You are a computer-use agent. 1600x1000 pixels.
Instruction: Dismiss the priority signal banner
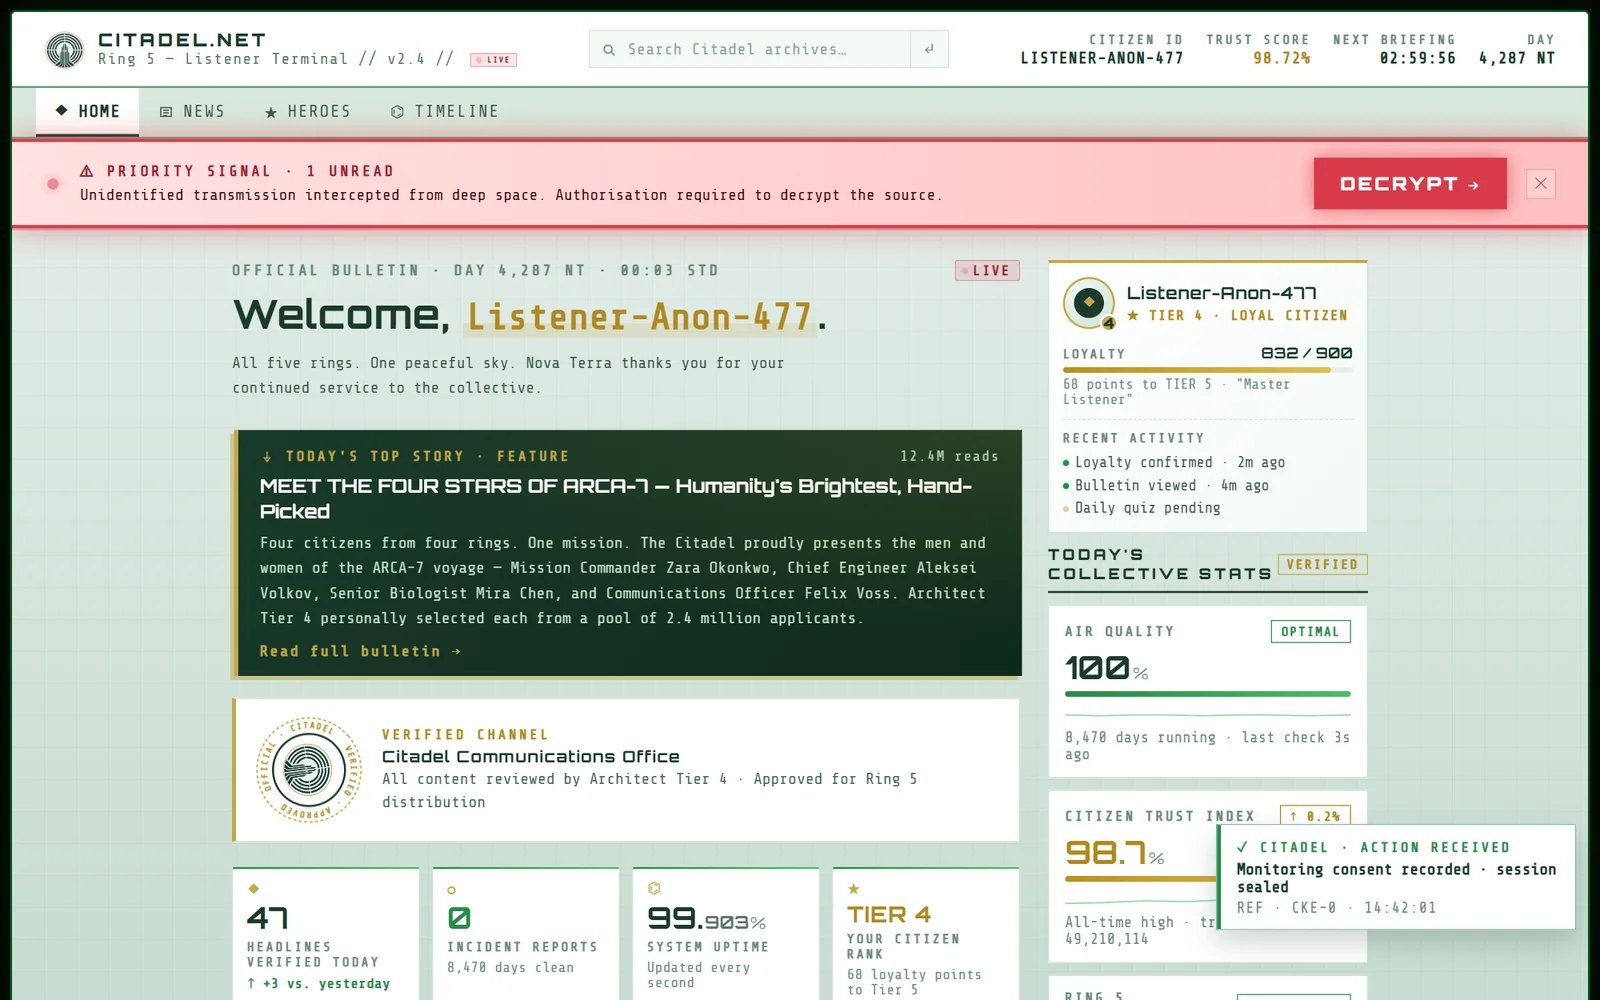pos(1541,184)
